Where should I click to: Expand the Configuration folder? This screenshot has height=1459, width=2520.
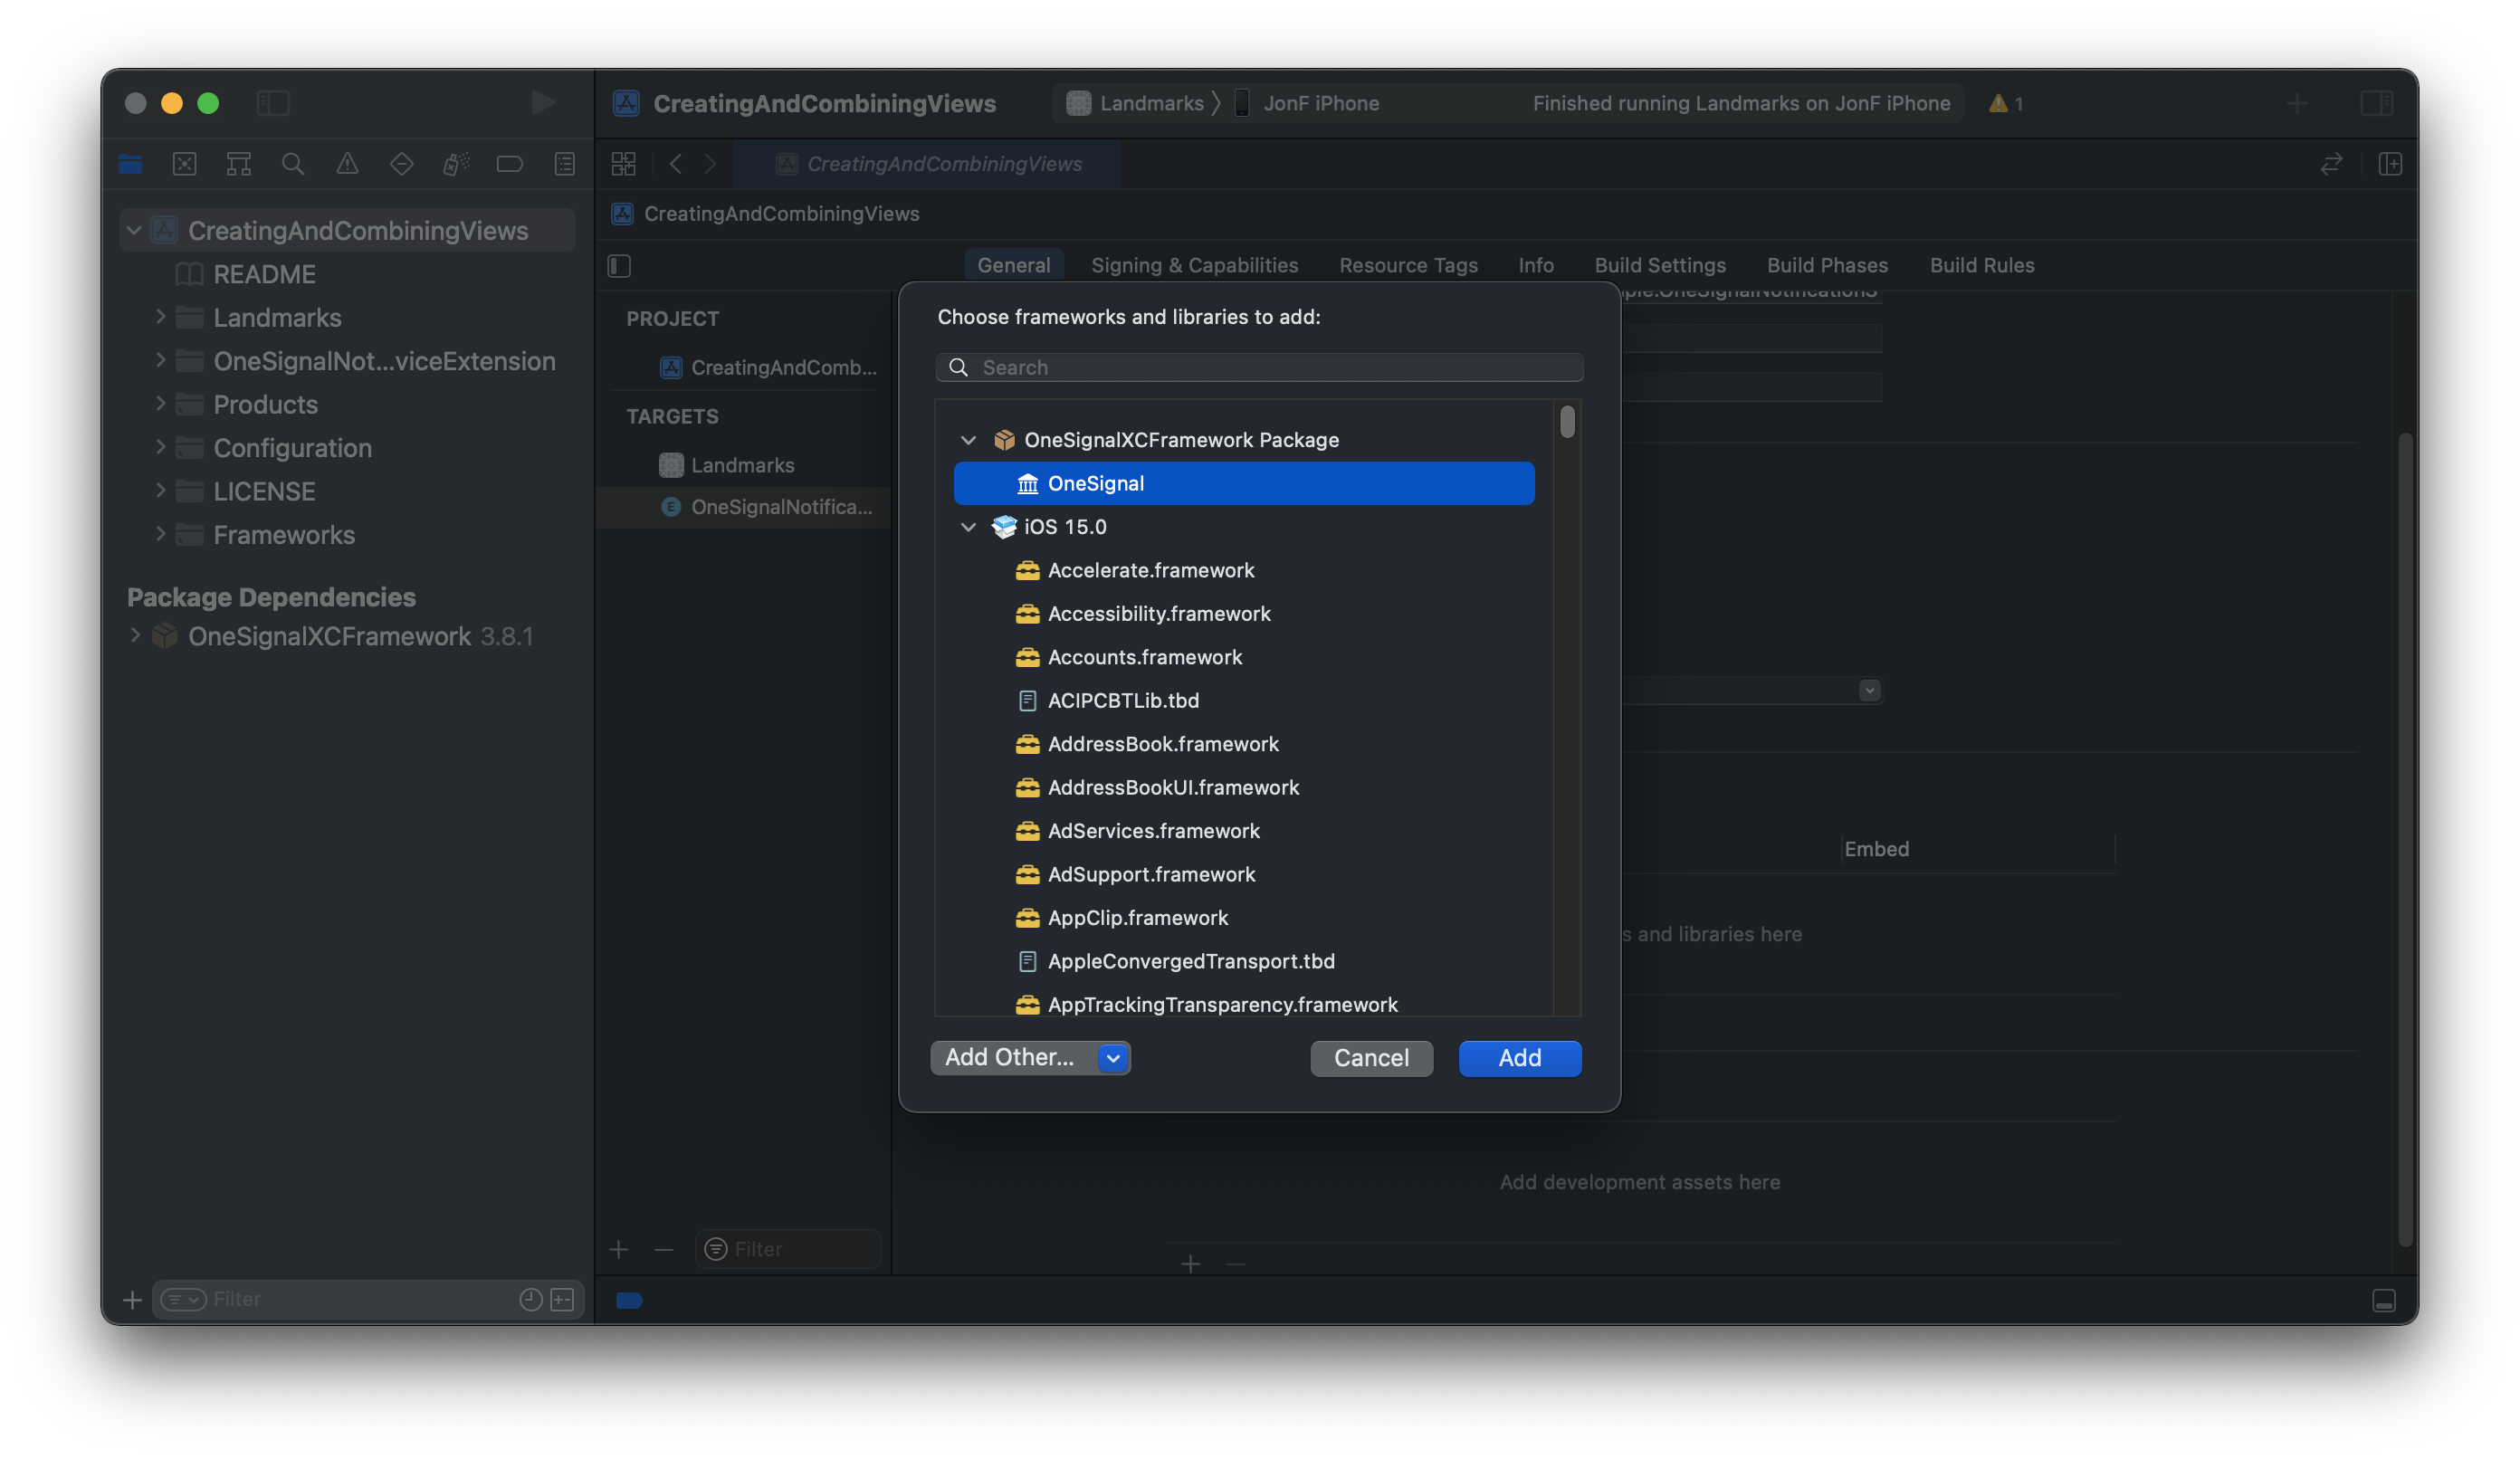tap(160, 447)
